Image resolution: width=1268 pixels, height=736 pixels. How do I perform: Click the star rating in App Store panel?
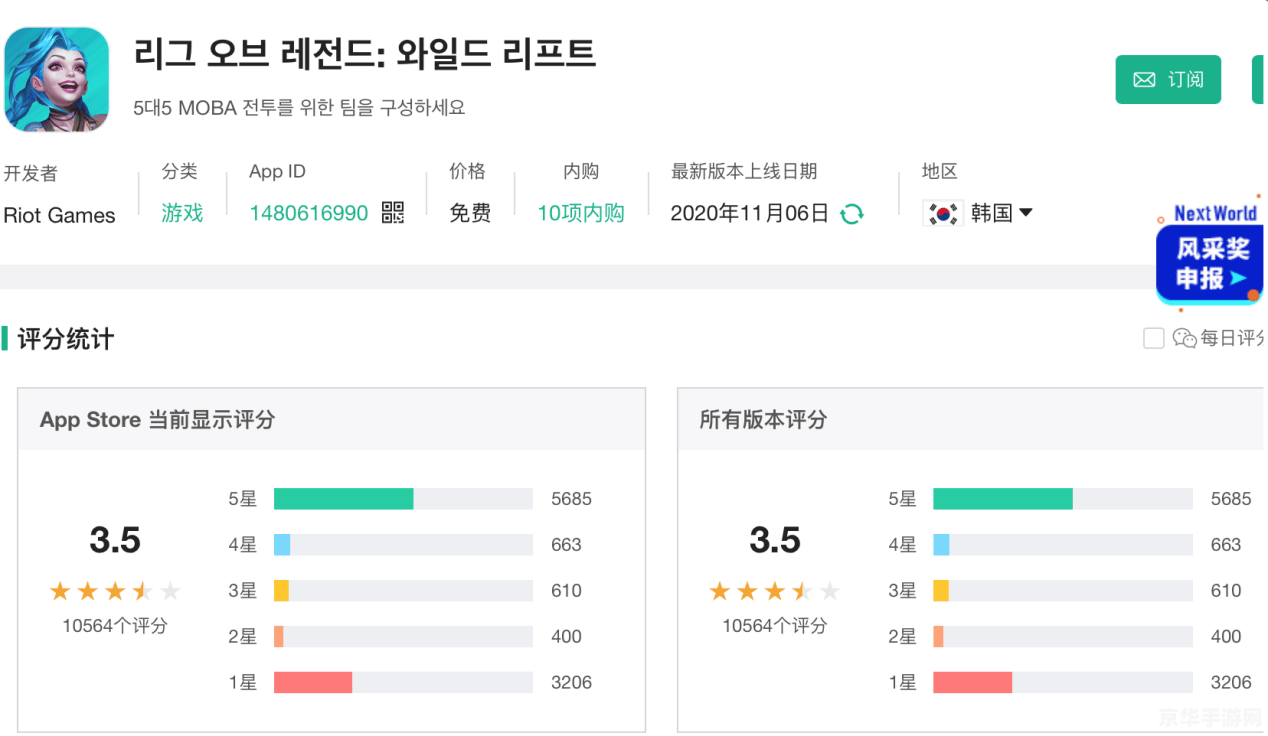(115, 591)
